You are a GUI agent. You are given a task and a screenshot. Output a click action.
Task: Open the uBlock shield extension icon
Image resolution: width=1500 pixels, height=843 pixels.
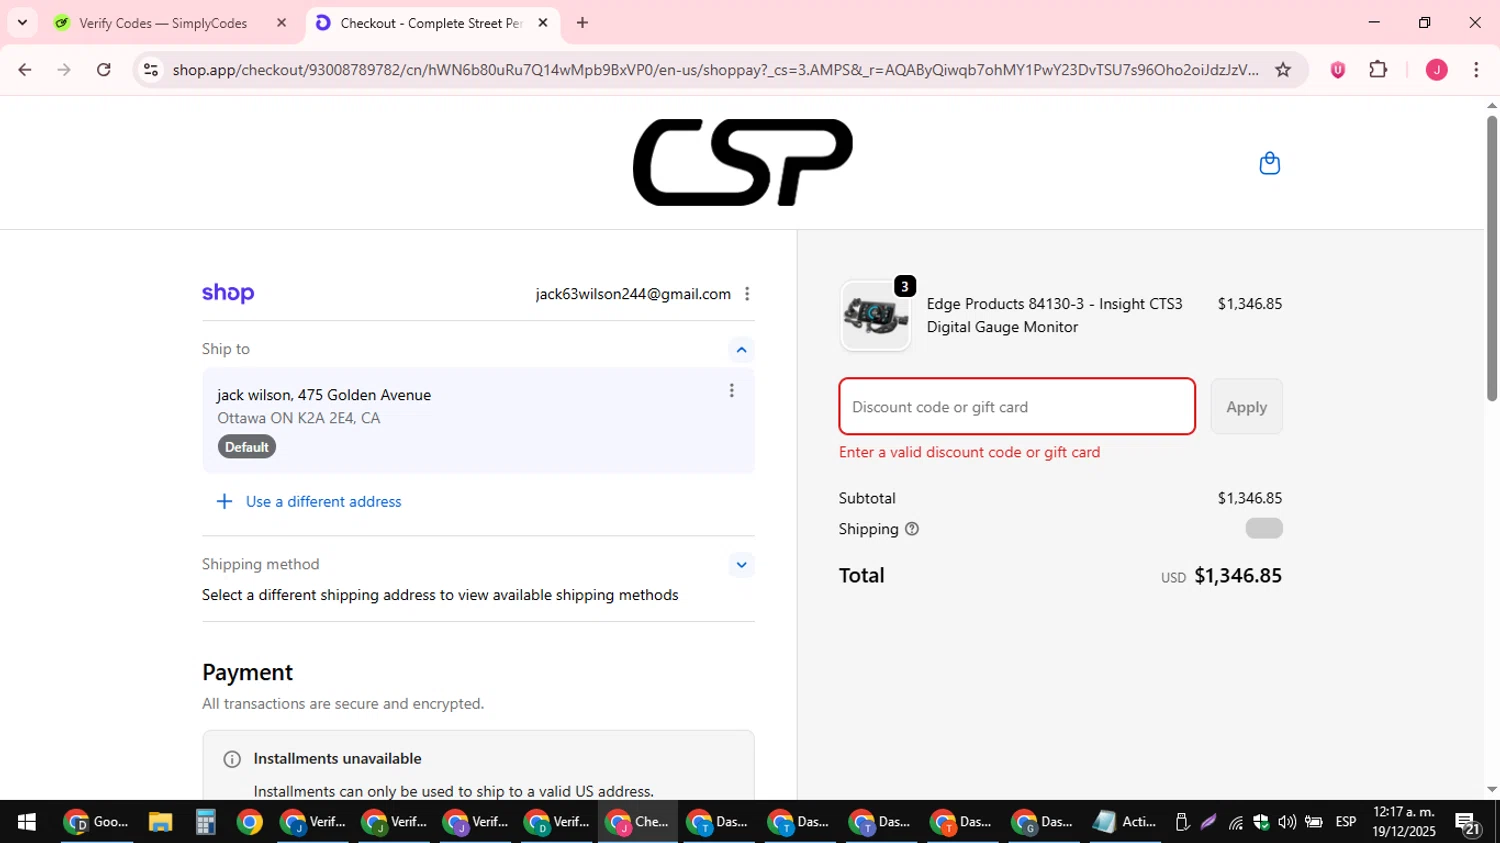(1337, 69)
